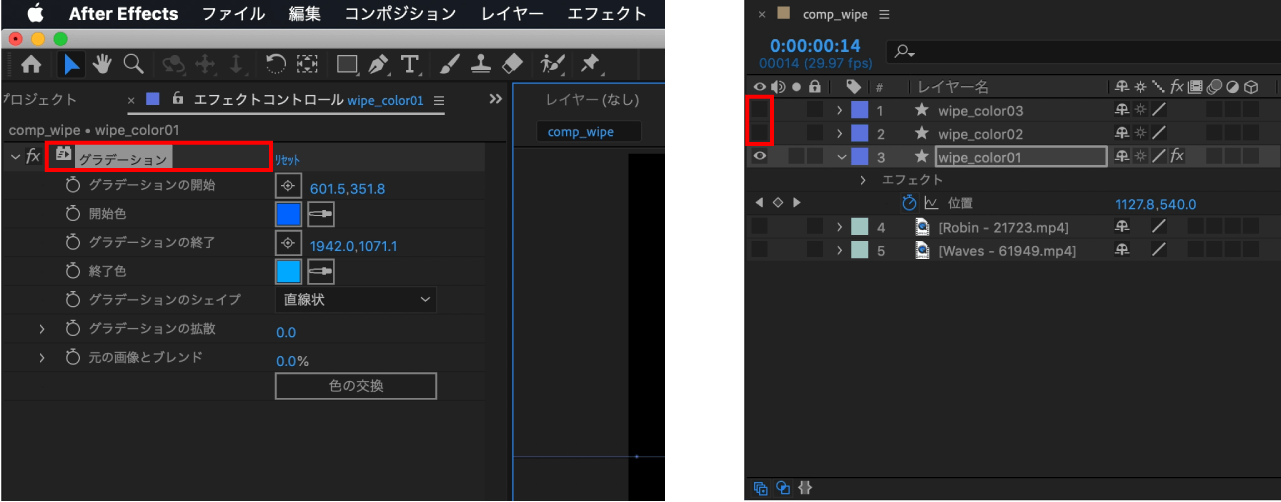The image size is (1281, 502).
Task: Open the ファイル menu
Action: pos(233,14)
